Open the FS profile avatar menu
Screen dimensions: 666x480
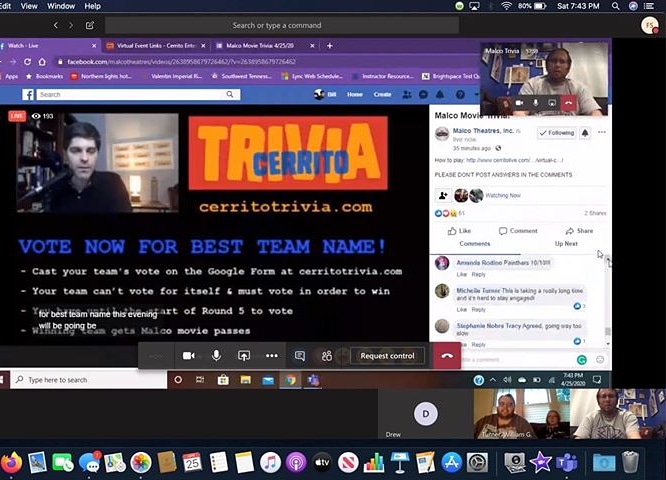coord(649,25)
